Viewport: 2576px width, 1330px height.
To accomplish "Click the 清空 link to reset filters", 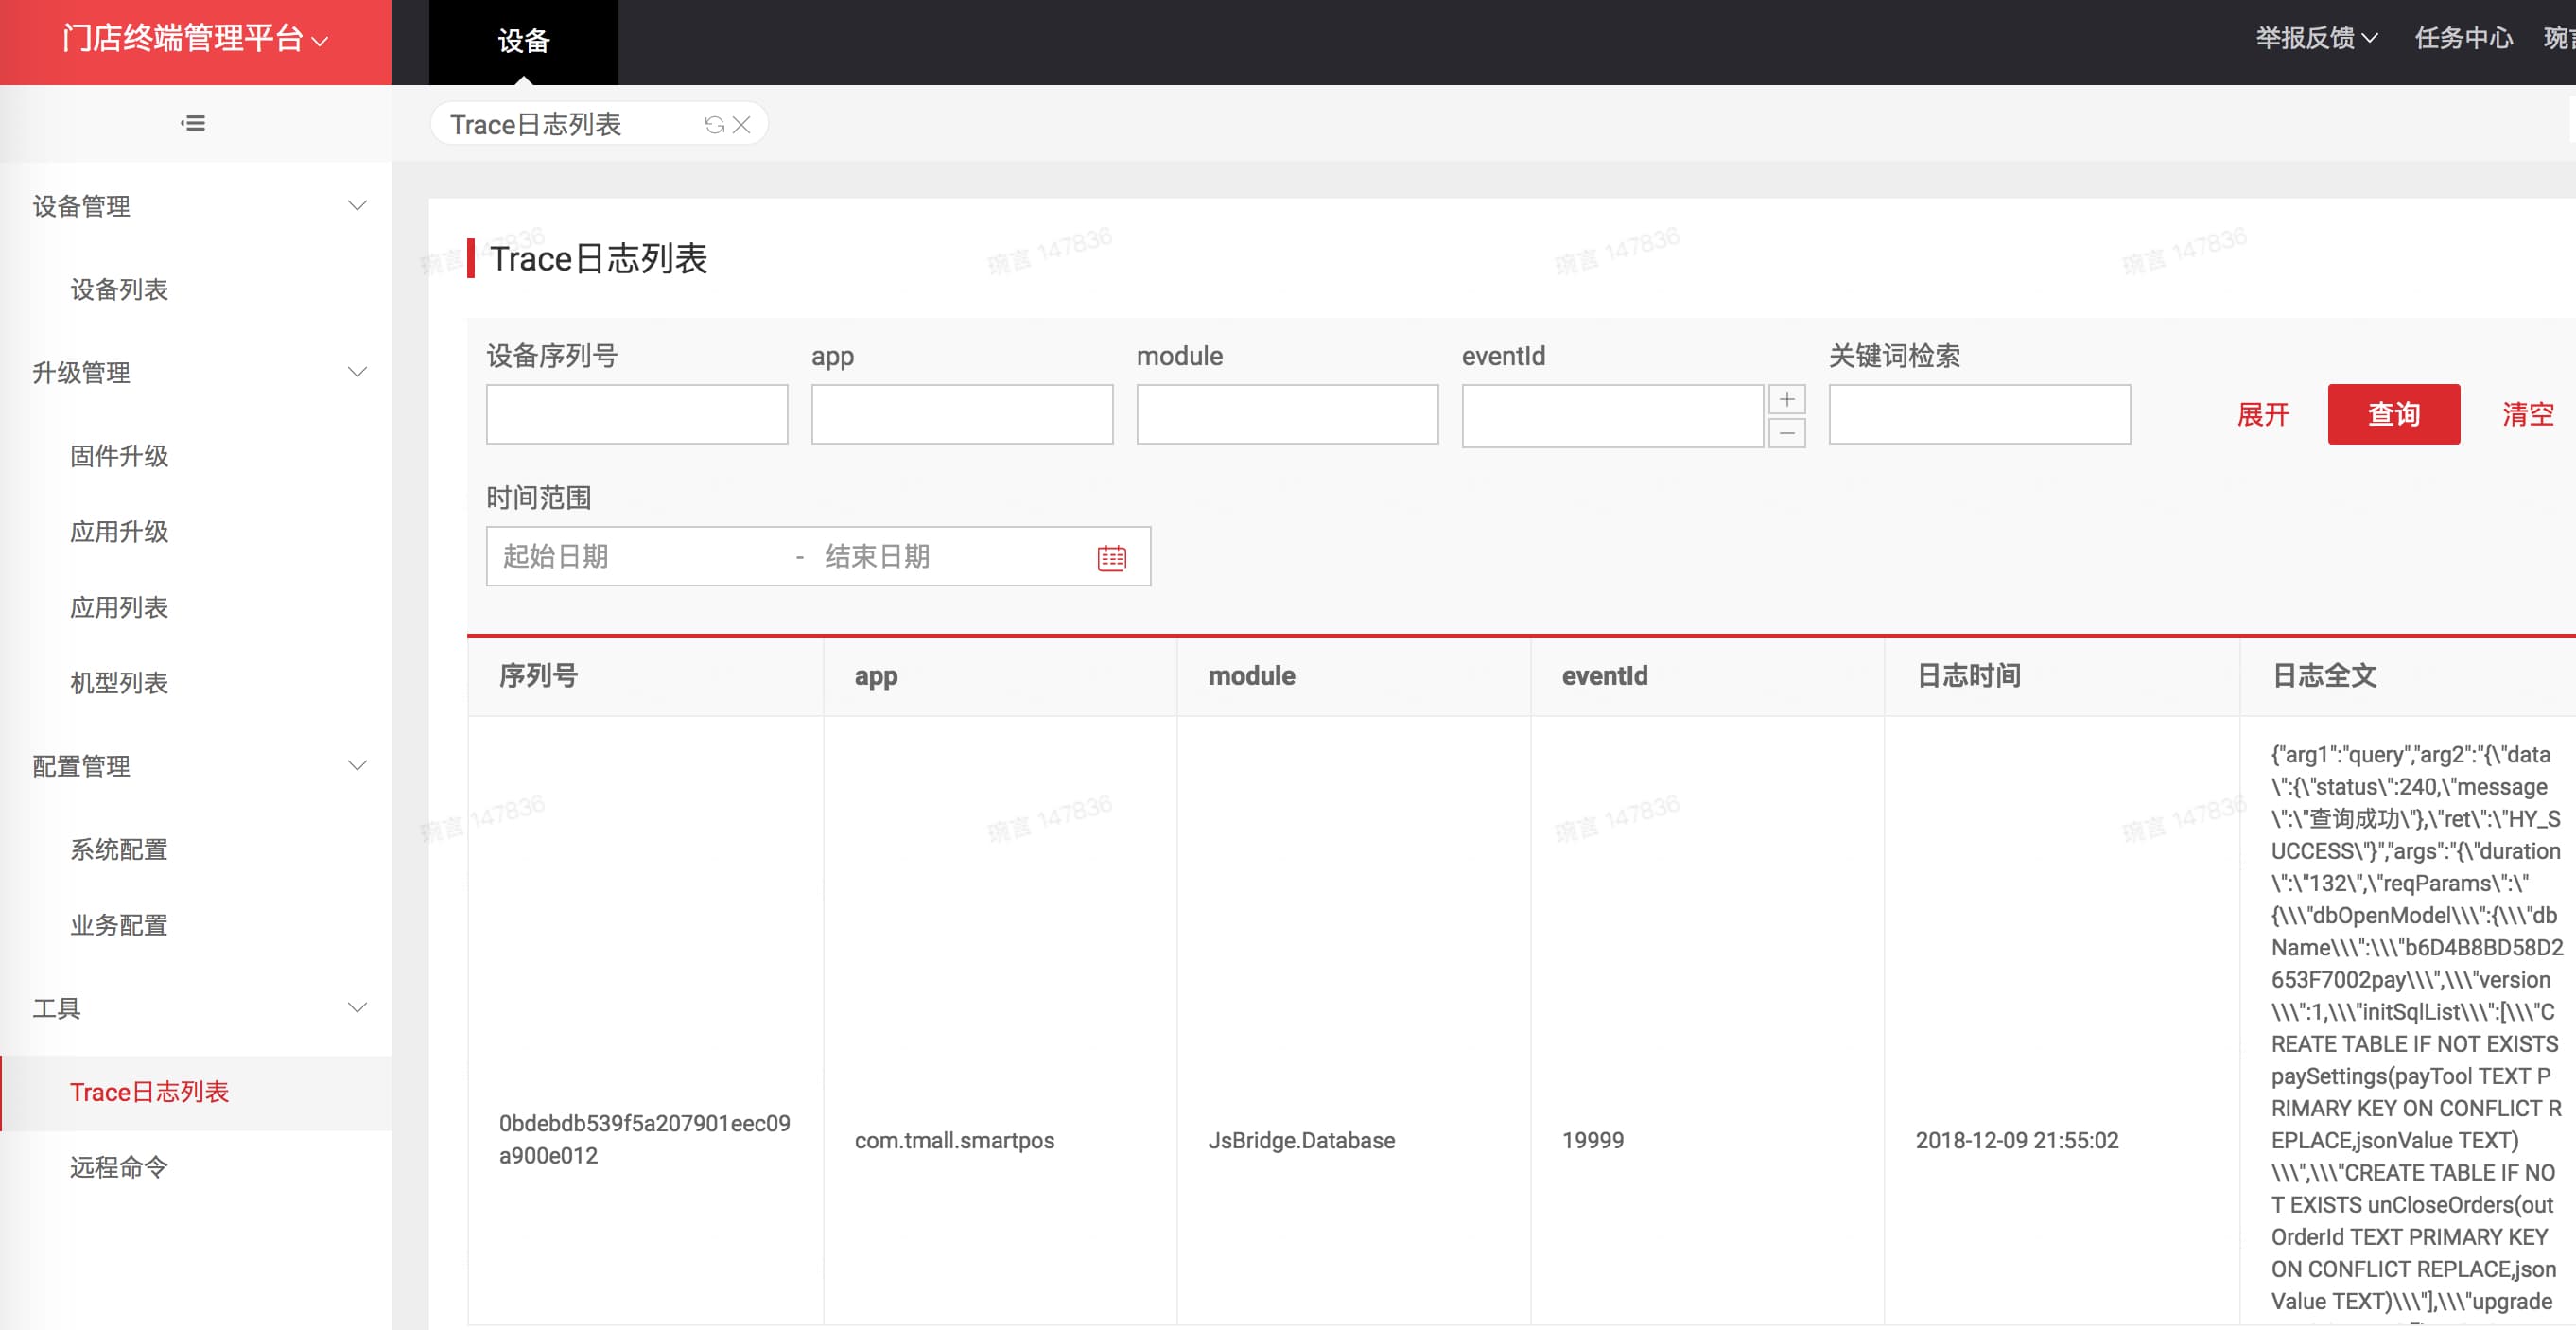I will tap(2527, 414).
